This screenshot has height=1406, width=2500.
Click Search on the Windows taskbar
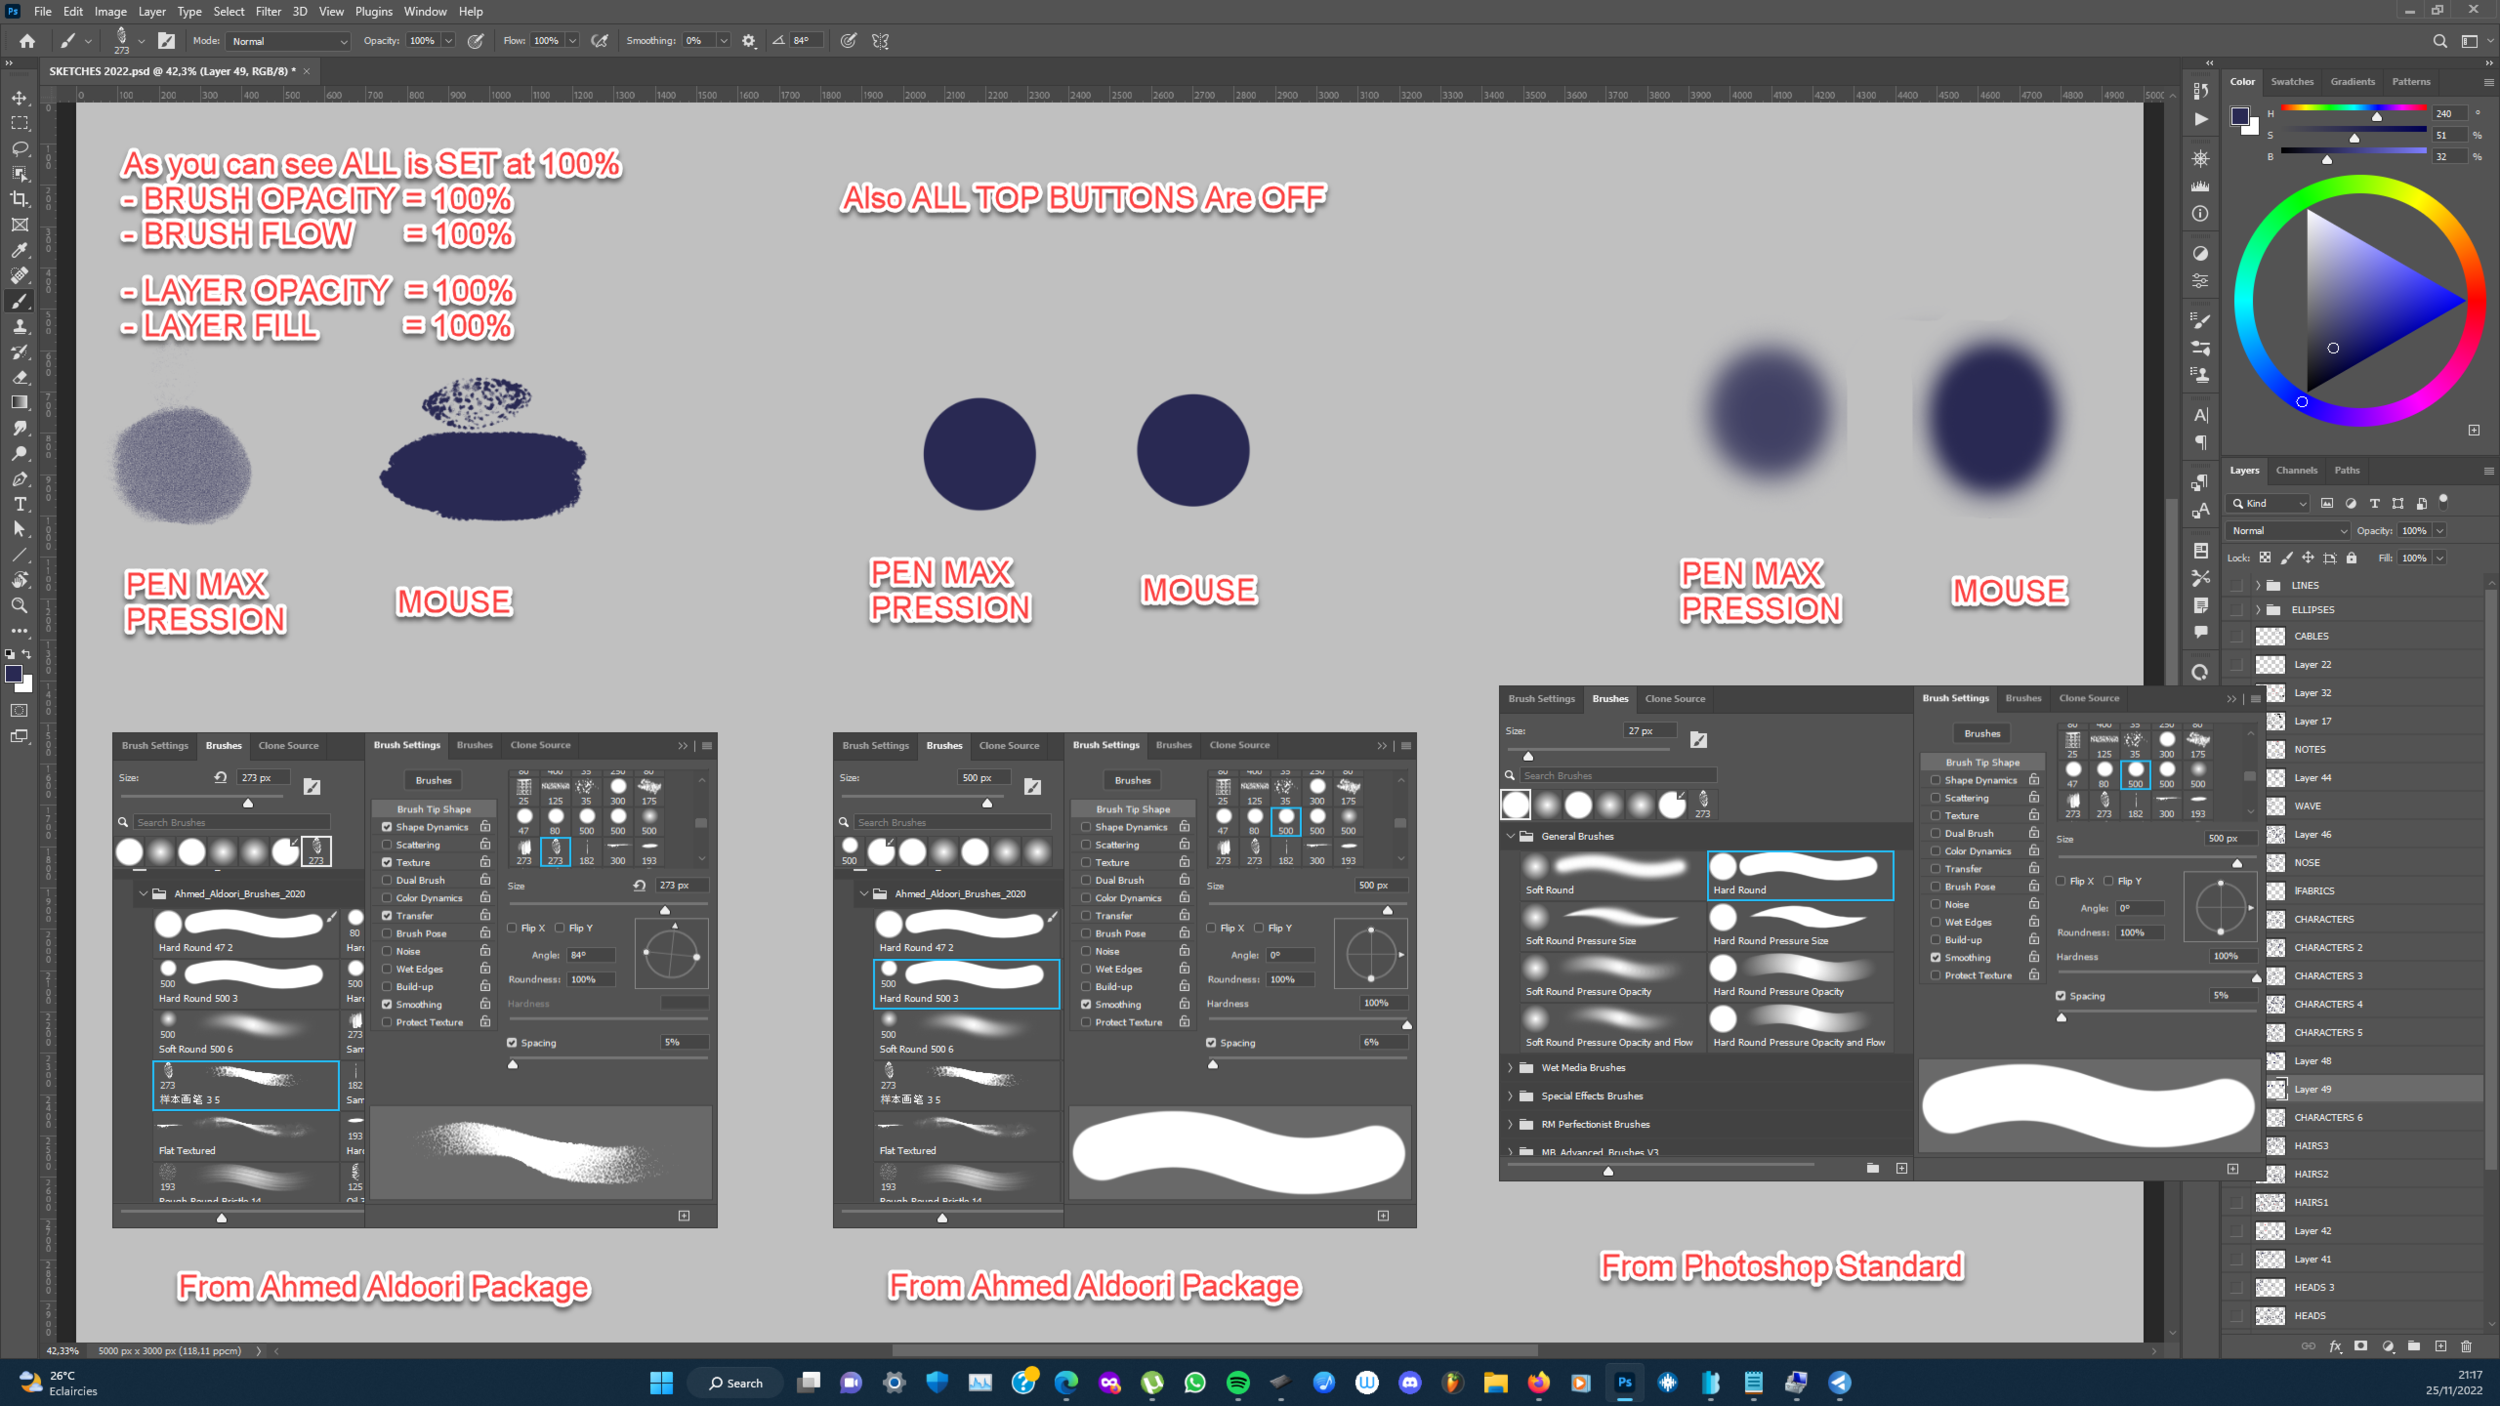[x=735, y=1382]
